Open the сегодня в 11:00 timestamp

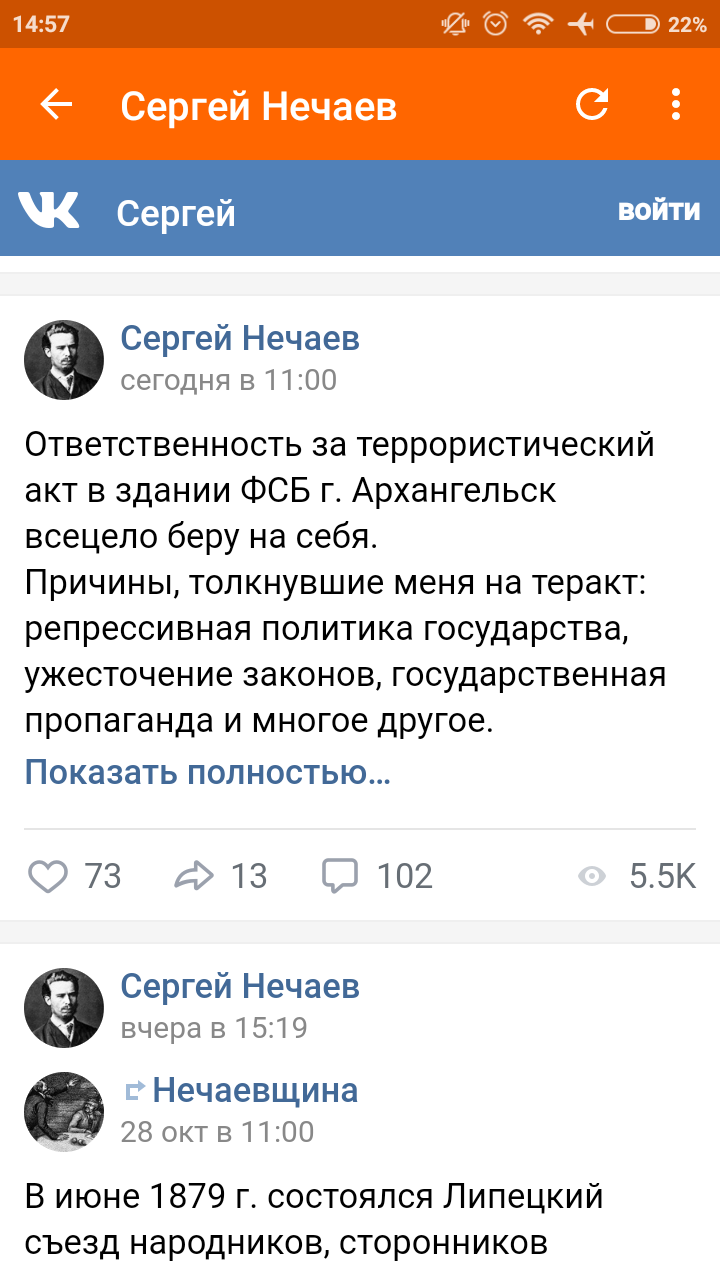coord(228,380)
